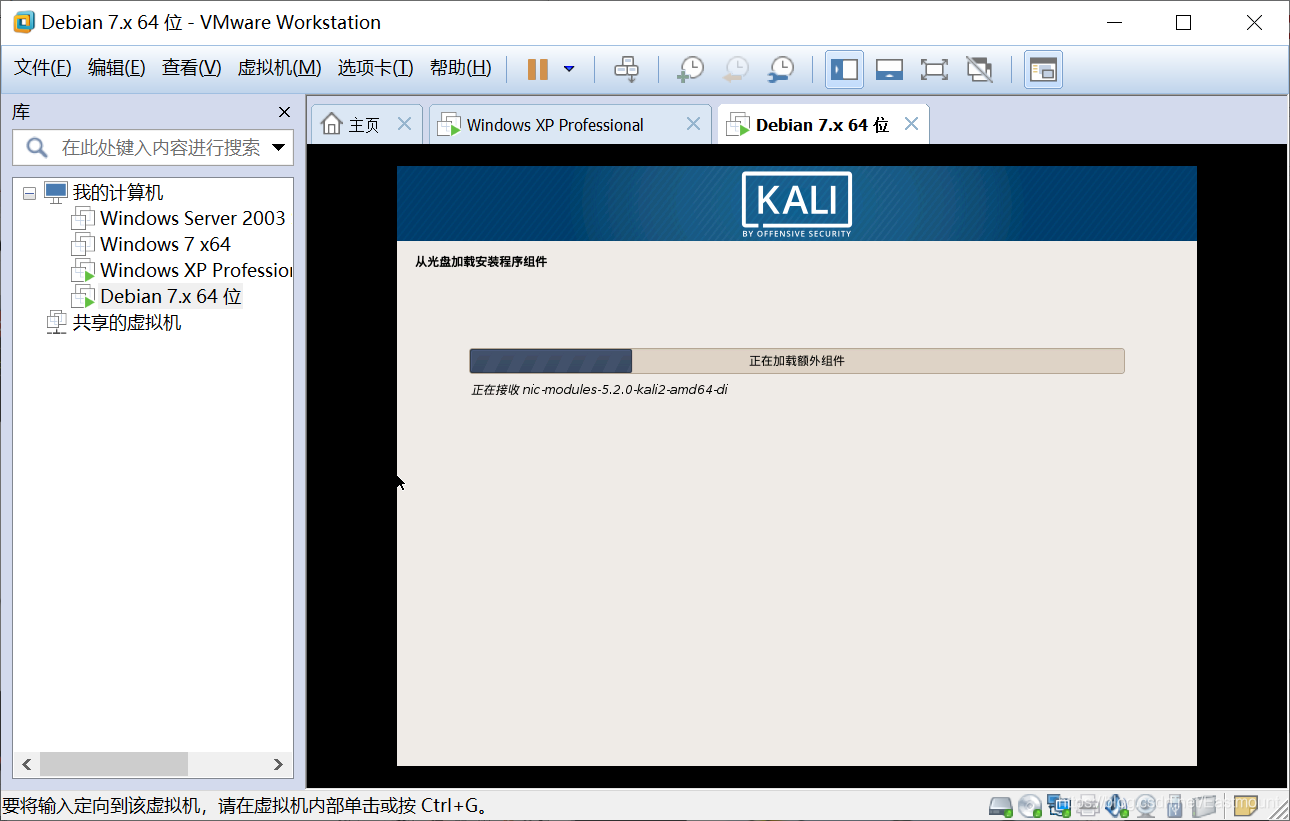Minimize the VMware Workstation window
This screenshot has width=1290, height=821.
pyautogui.click(x=1113, y=22)
